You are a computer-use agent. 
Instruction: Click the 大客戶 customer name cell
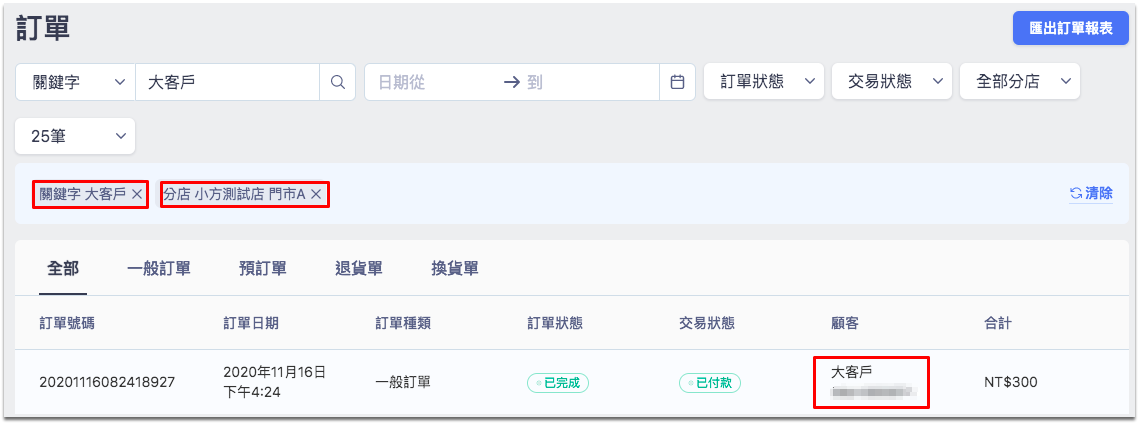851,371
